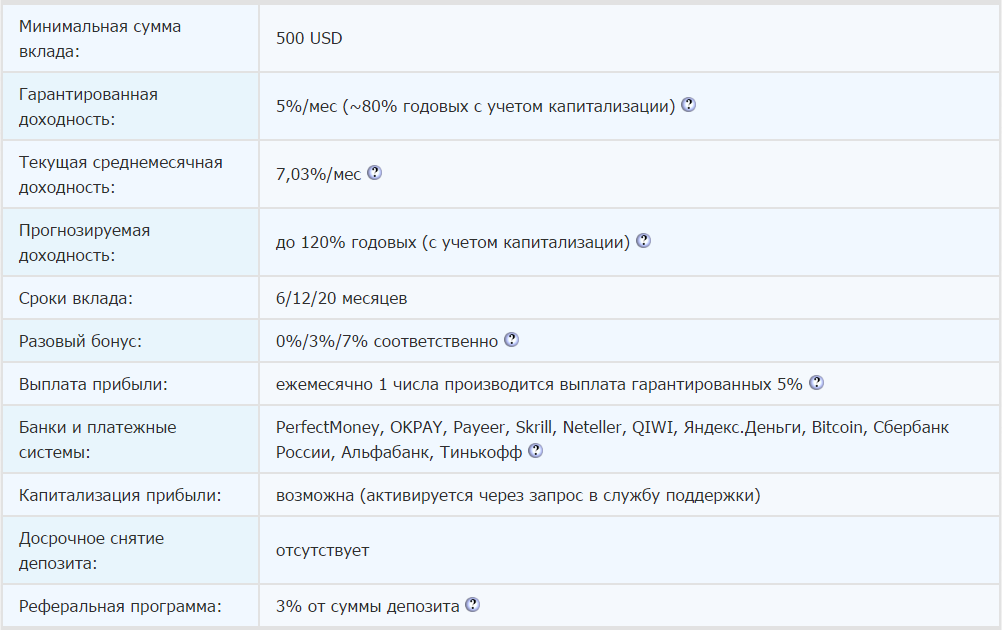
Task: Click the Реферальная программа label
Action: [x=120, y=606]
